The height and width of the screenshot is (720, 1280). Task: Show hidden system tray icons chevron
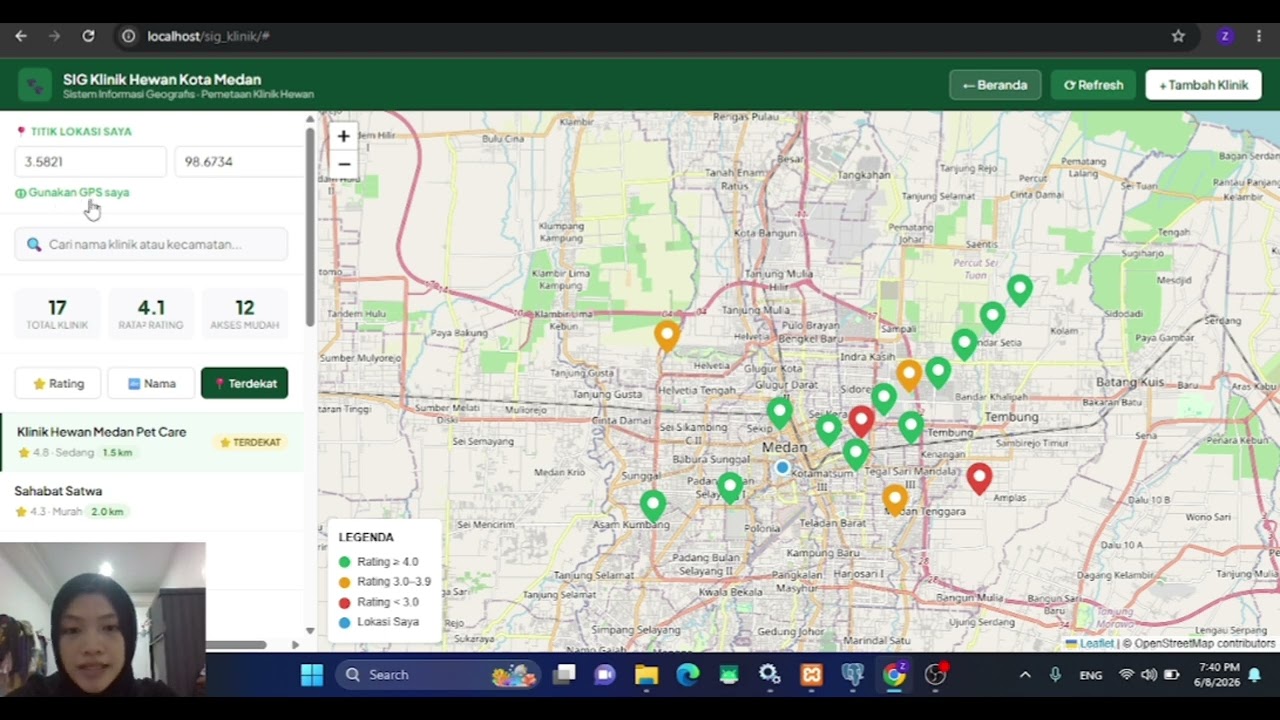pyautogui.click(x=1025, y=675)
